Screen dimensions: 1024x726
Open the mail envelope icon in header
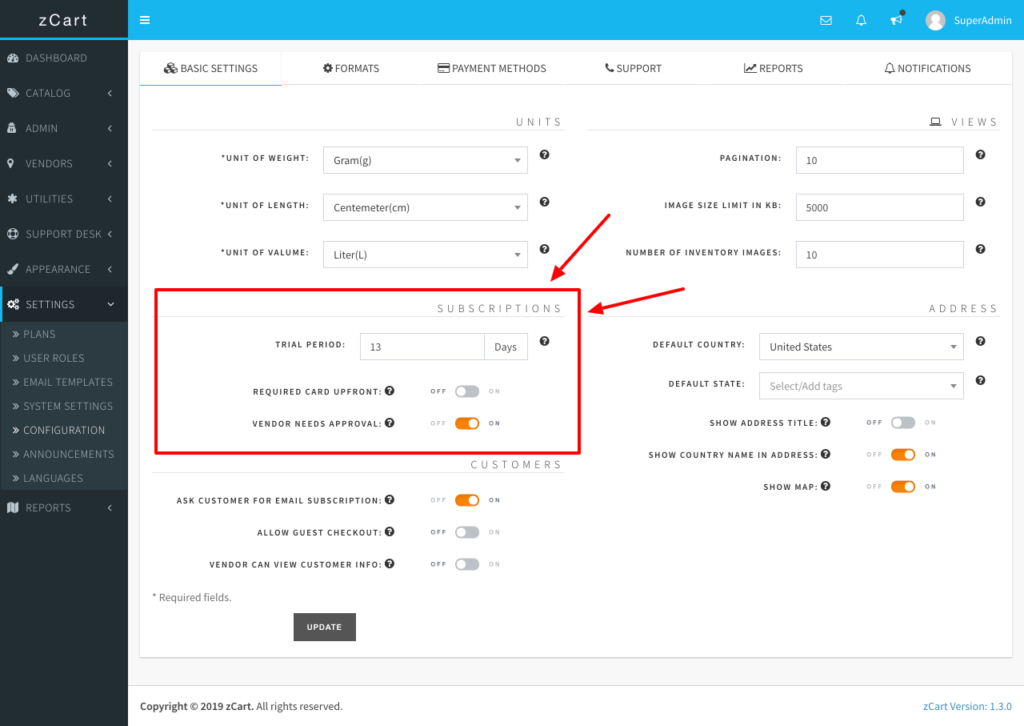point(826,20)
